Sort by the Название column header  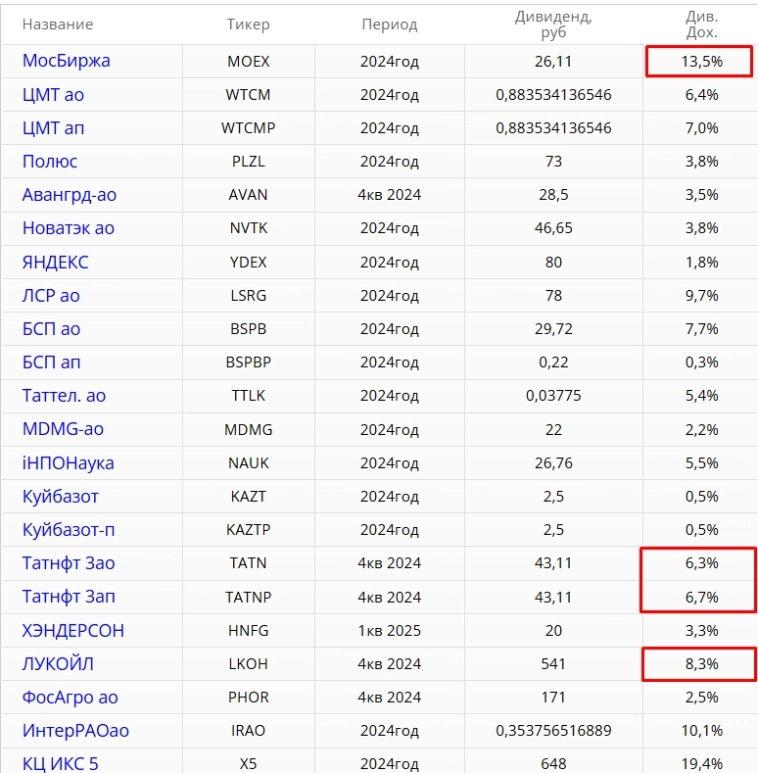[x=57, y=24]
